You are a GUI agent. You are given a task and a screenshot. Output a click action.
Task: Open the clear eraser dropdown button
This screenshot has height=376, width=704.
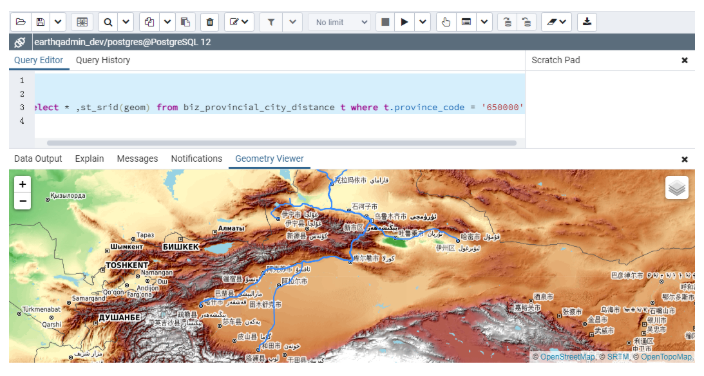(x=556, y=22)
